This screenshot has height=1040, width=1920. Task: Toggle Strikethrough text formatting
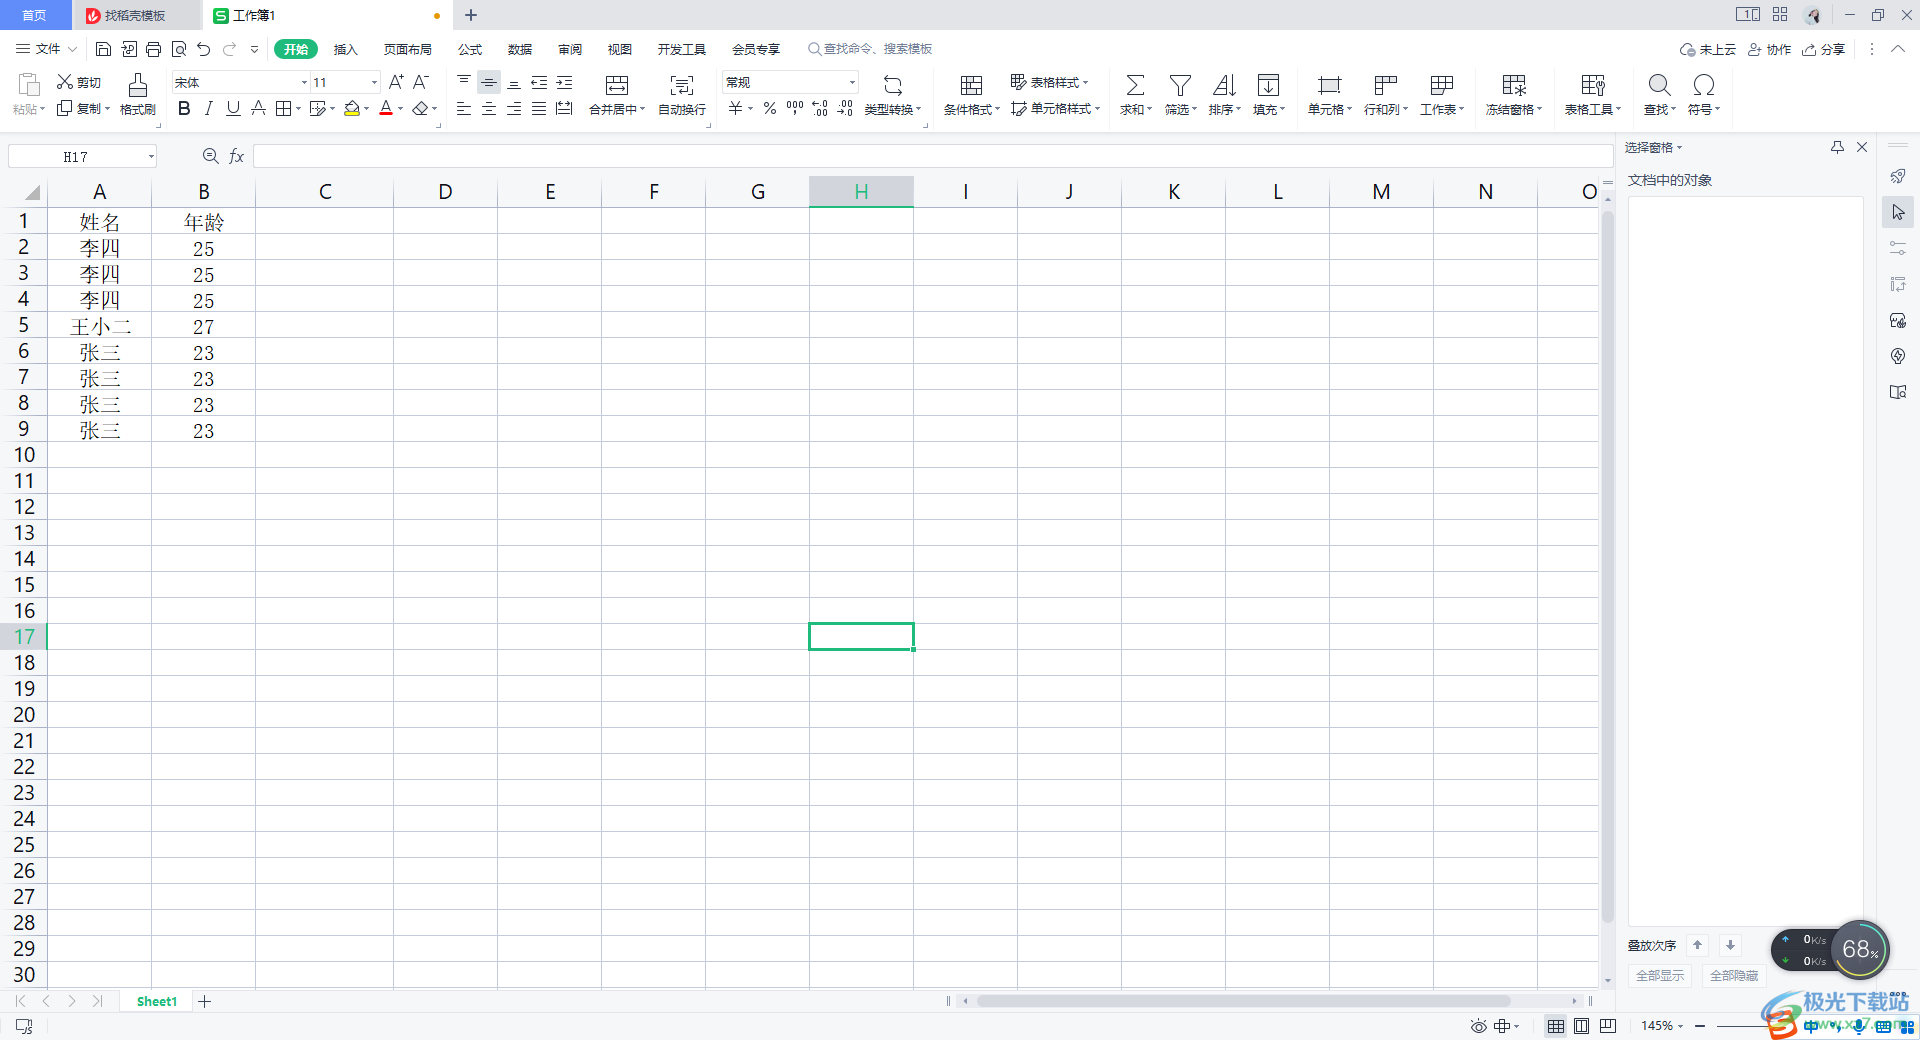click(258, 108)
